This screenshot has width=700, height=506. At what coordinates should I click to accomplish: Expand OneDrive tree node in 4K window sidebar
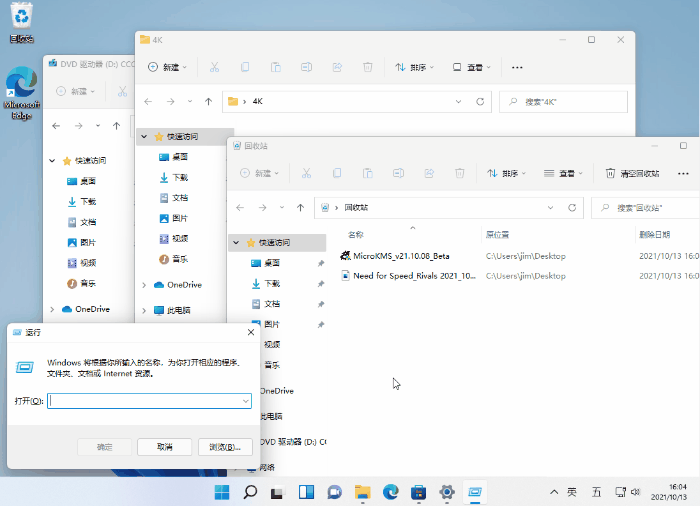(x=145, y=284)
